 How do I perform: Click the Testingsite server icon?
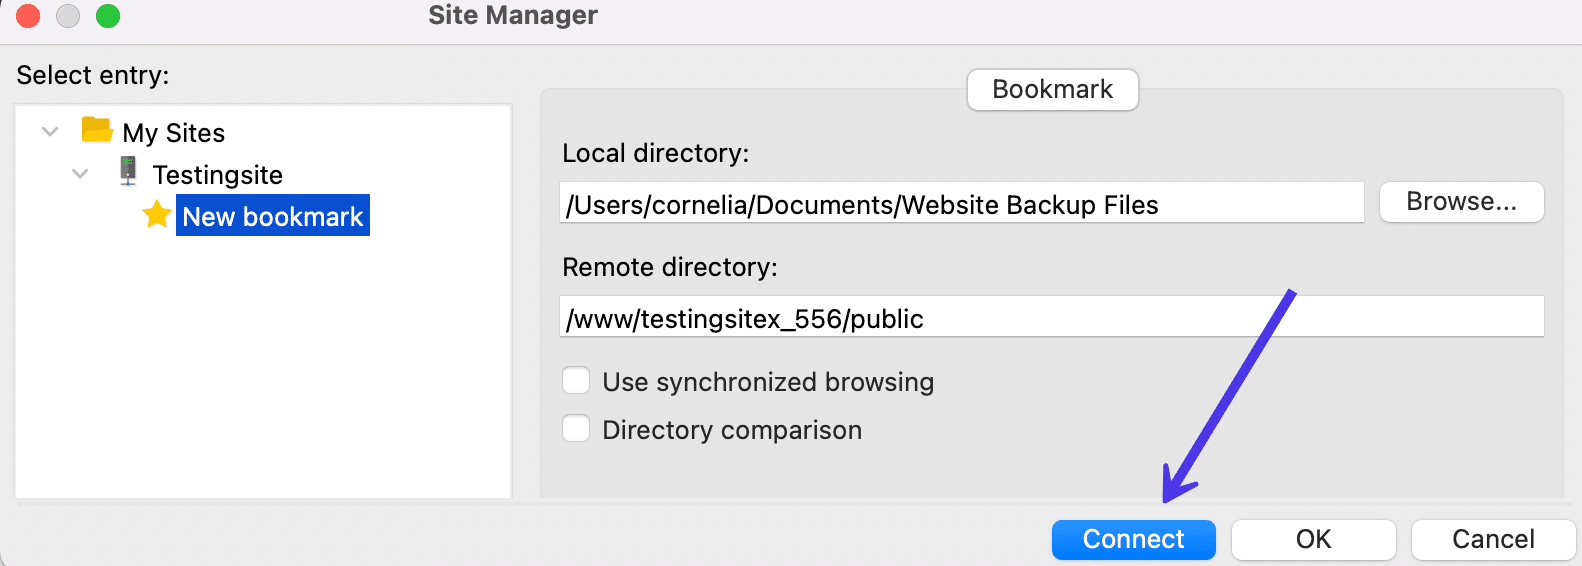coord(128,172)
